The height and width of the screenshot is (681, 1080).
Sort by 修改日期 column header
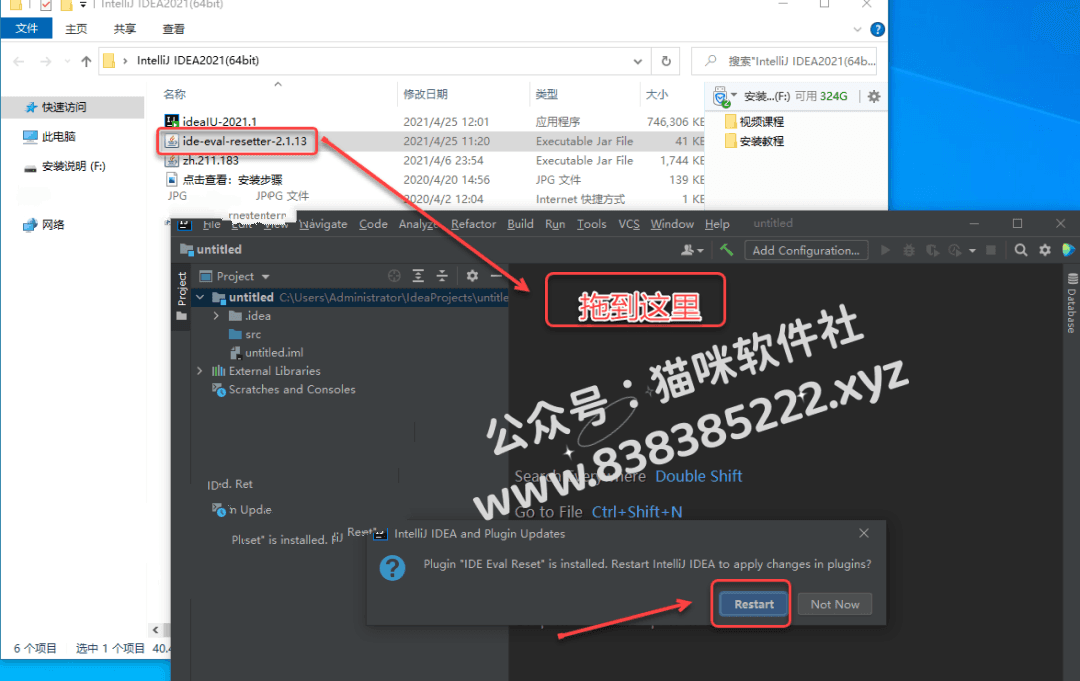pyautogui.click(x=425, y=94)
